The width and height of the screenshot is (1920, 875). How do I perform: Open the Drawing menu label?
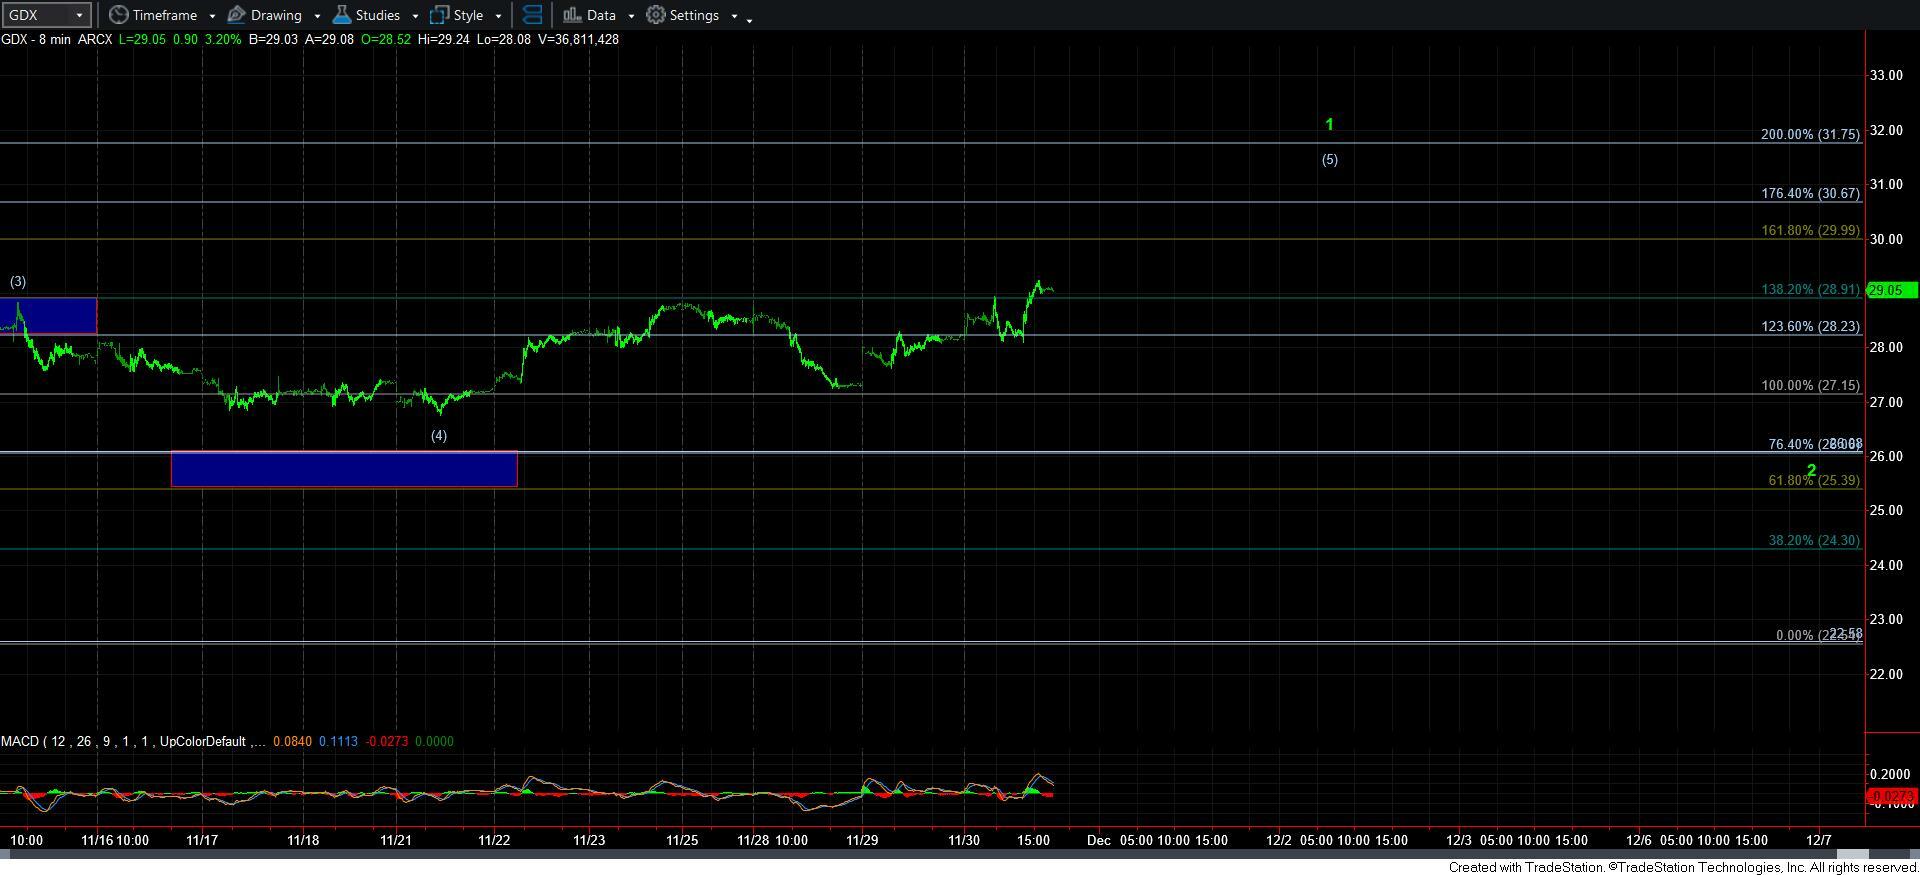276,15
